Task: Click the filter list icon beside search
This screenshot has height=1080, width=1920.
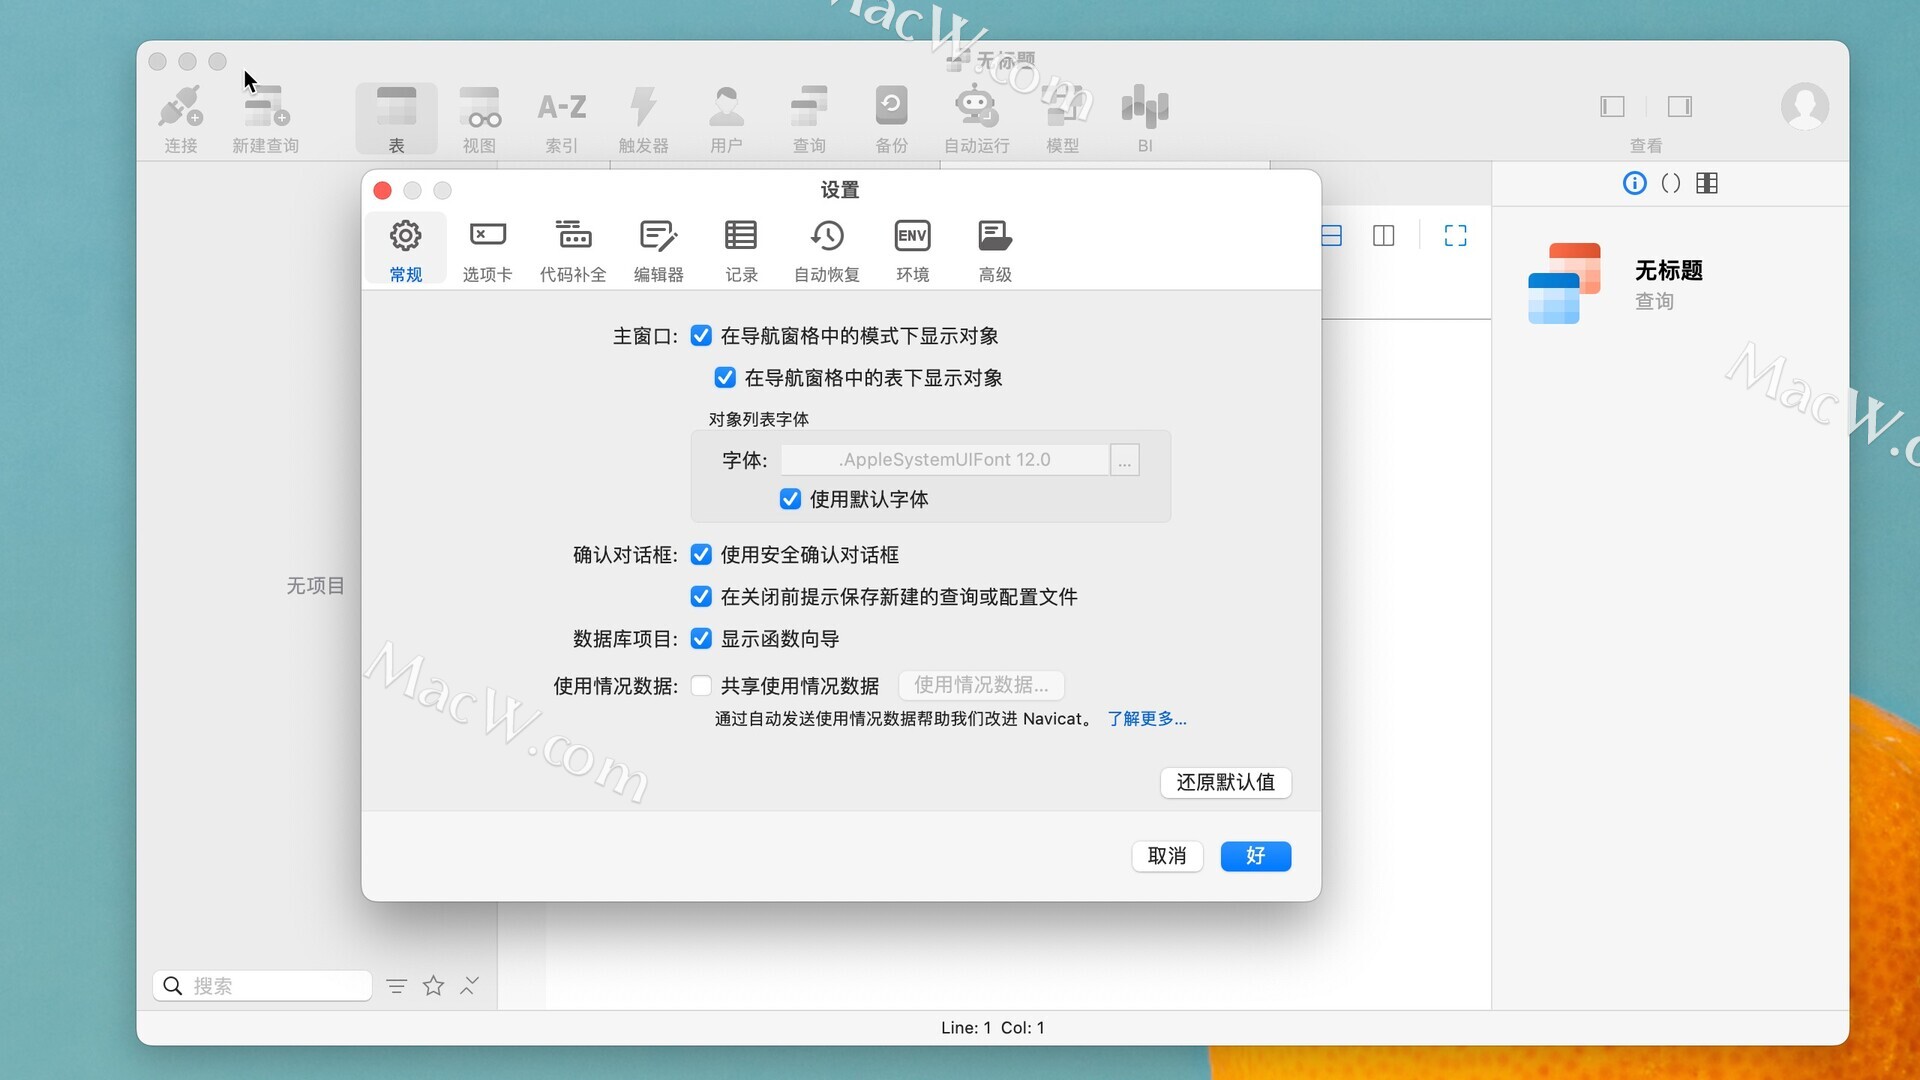Action: (x=396, y=986)
